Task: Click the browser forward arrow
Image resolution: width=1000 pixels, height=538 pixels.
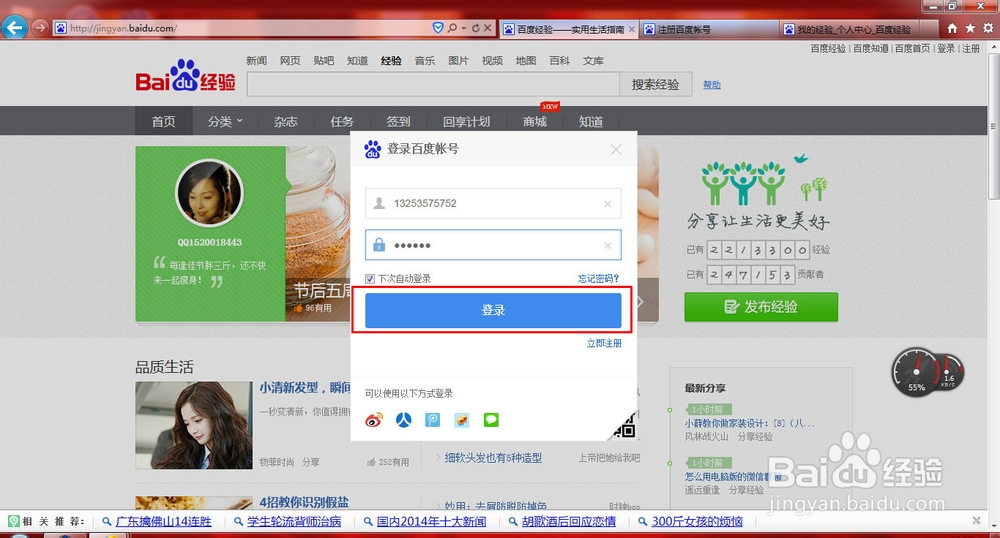Action: 40,27
